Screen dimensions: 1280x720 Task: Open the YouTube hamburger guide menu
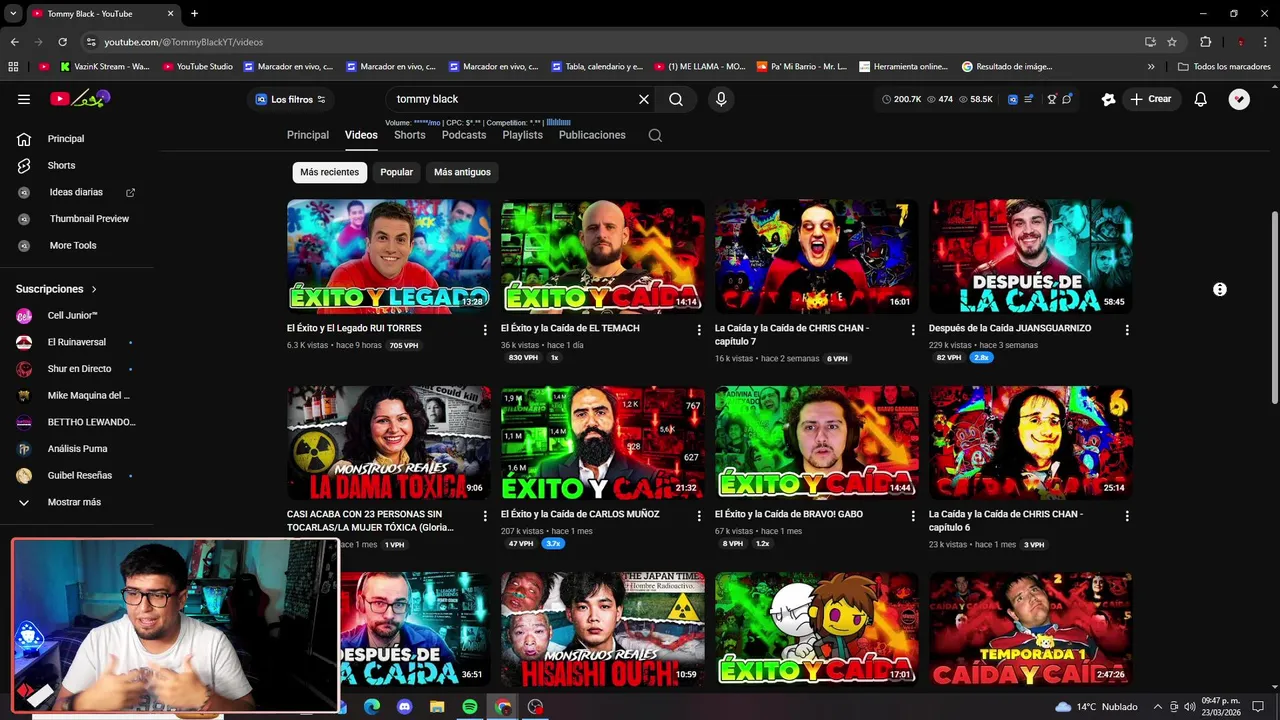[24, 99]
